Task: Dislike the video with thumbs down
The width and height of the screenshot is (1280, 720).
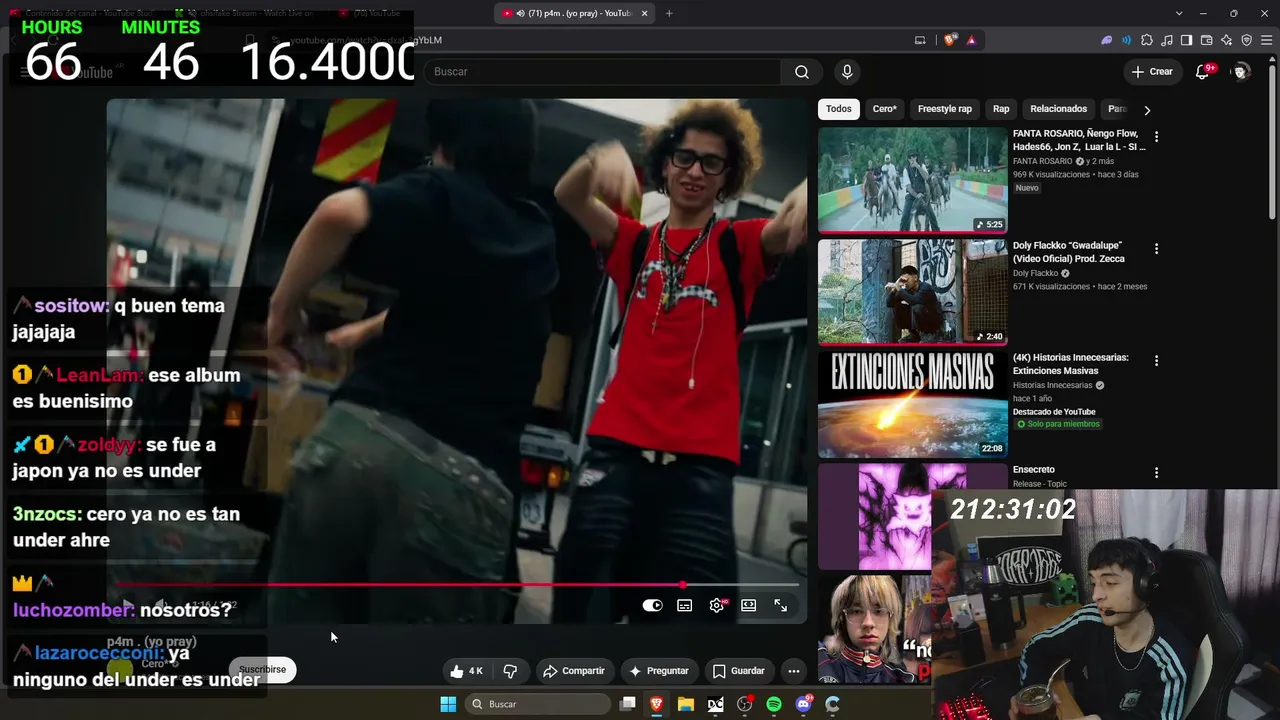Action: (x=510, y=671)
